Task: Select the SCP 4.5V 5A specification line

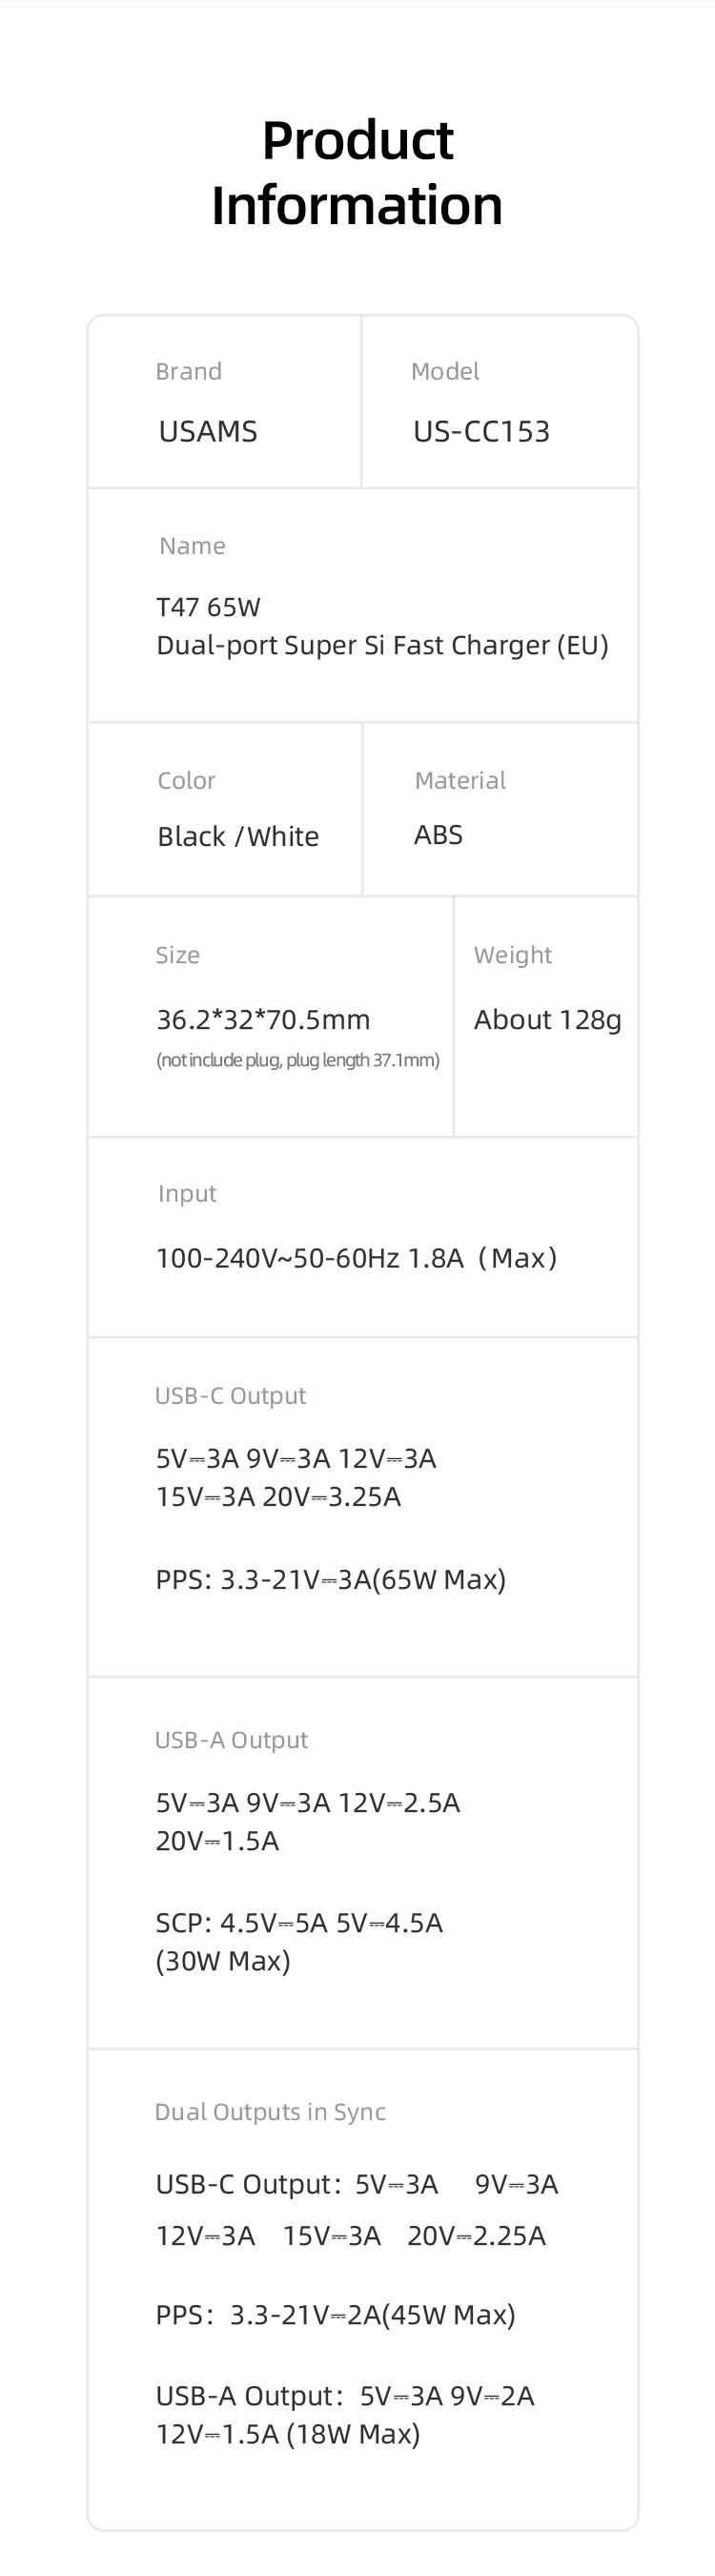Action: (x=299, y=1923)
